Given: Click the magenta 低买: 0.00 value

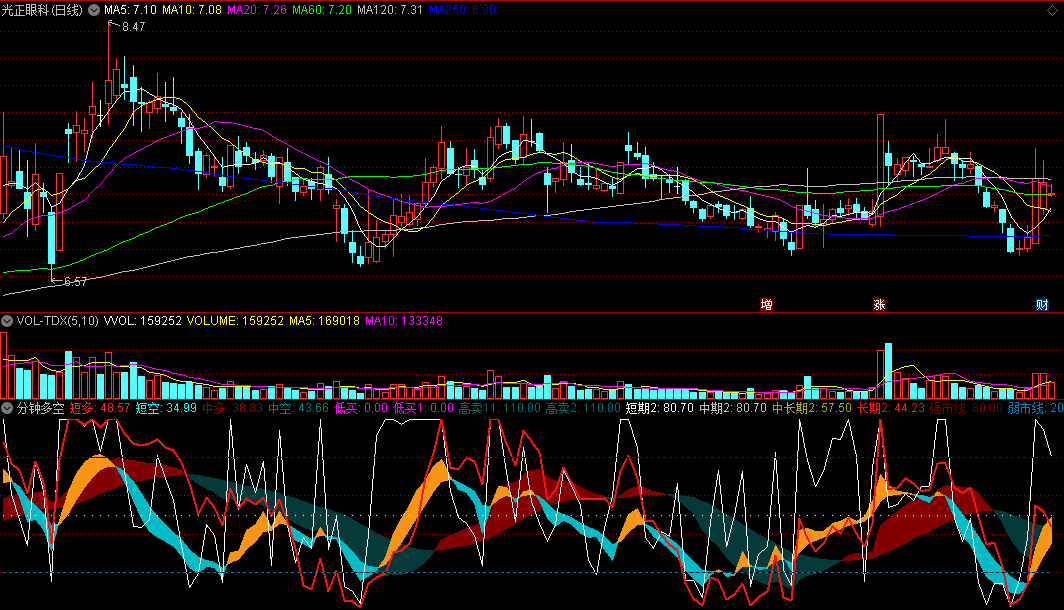Looking at the screenshot, I should tap(361, 408).
